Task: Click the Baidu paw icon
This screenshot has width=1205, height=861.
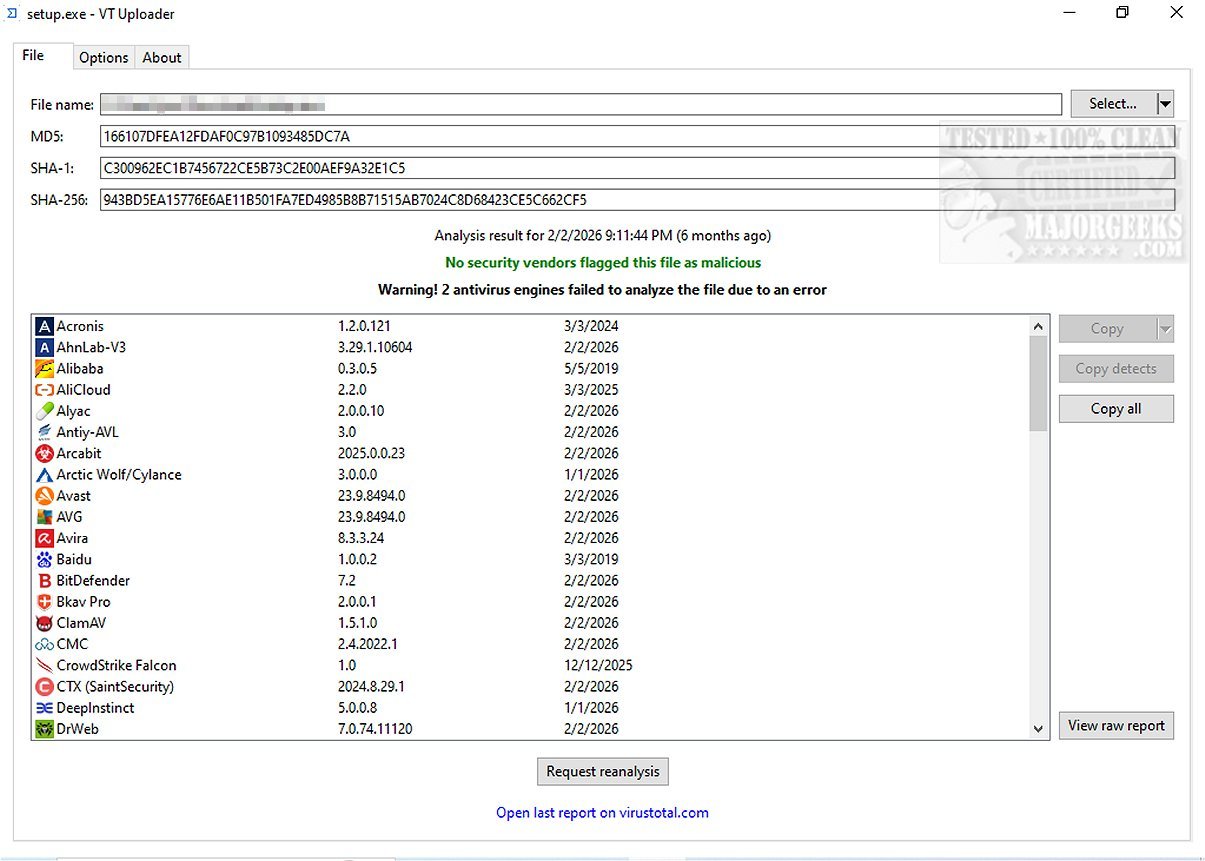Action: [x=44, y=559]
